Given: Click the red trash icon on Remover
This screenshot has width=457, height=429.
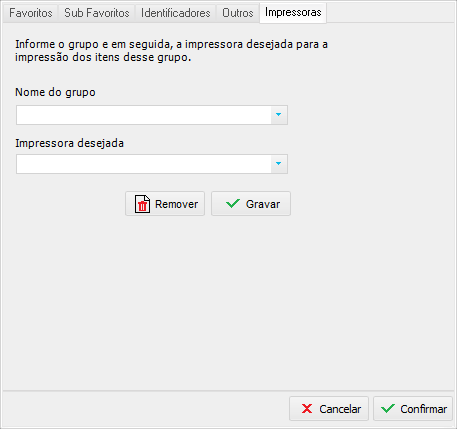Looking at the screenshot, I should click(142, 204).
